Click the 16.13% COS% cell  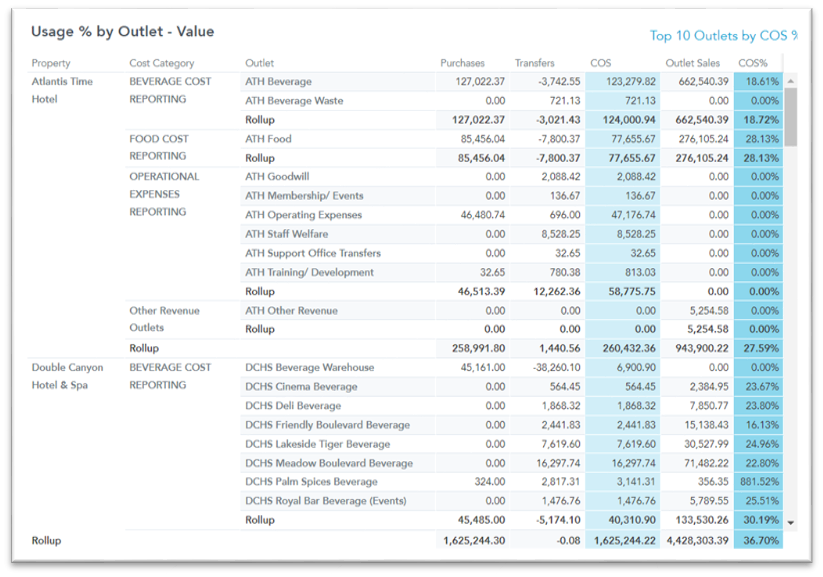[x=758, y=425]
